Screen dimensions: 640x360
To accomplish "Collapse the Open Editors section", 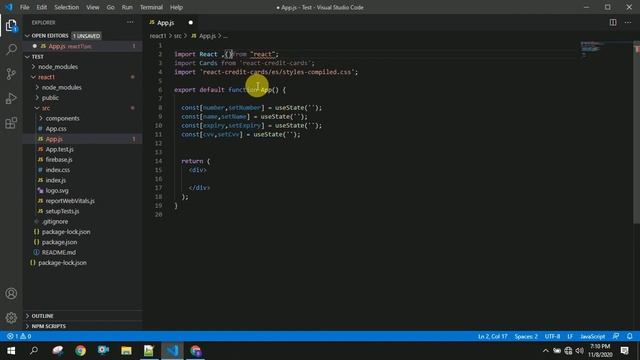I will (x=27, y=36).
